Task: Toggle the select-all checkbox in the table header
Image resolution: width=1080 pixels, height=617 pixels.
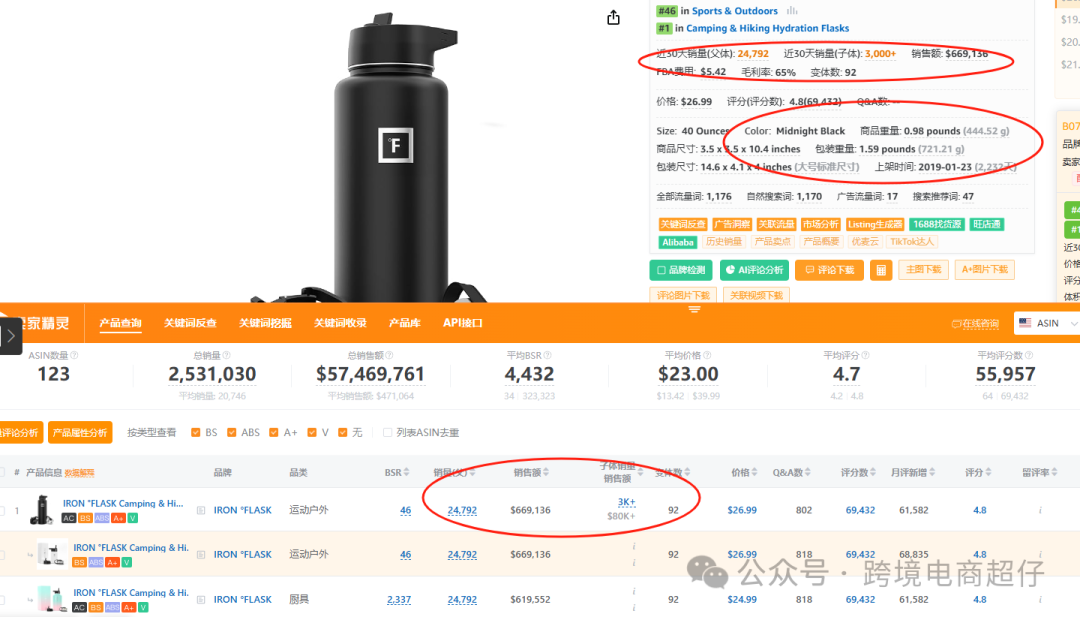Action: coord(2,472)
